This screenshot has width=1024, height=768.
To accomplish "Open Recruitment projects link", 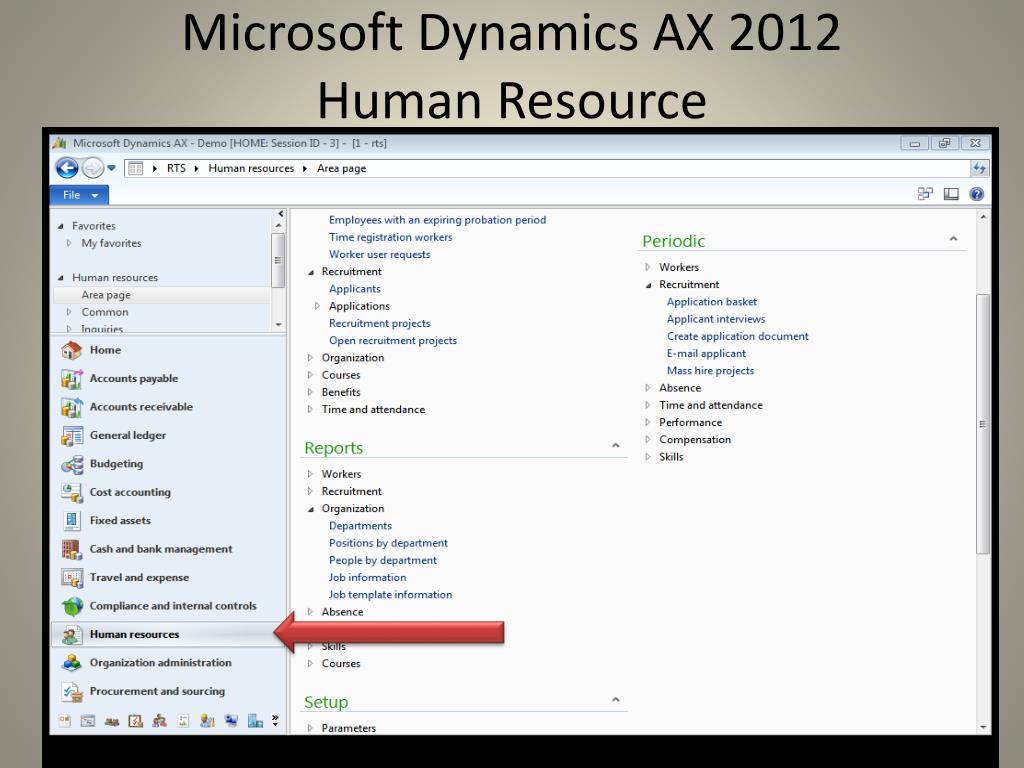I will (x=379, y=323).
